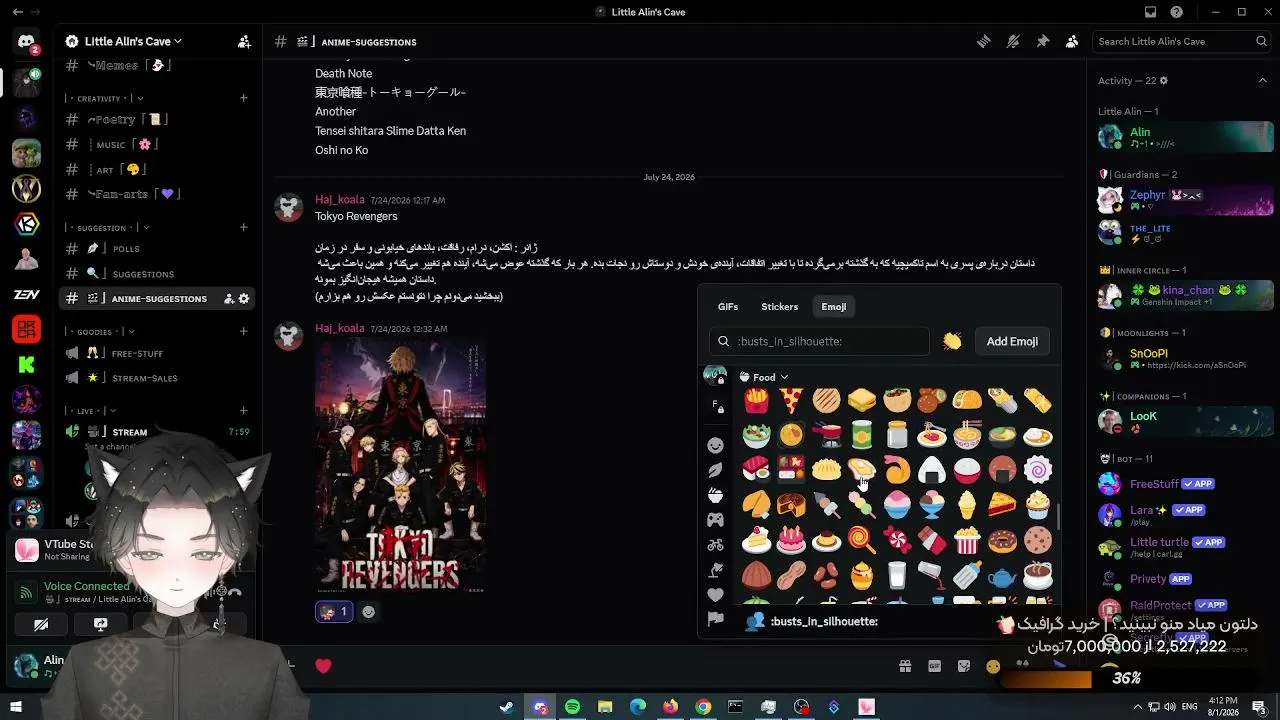The width and height of the screenshot is (1280, 720).
Task: Toggle the existing reaction with count 1
Action: pos(334,612)
